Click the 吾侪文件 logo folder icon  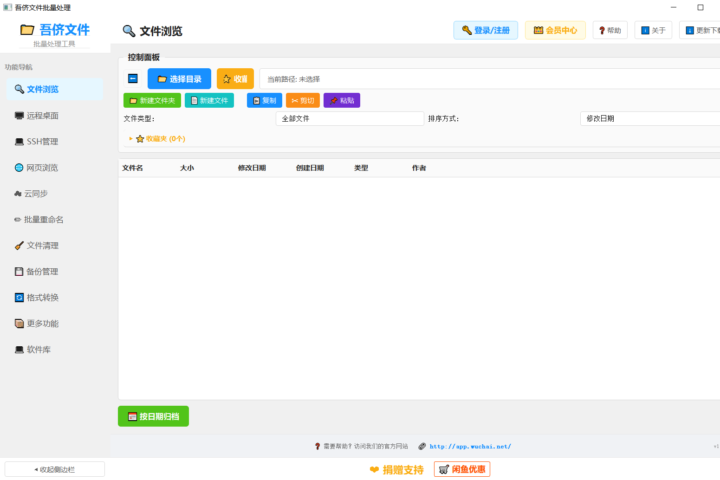[x=27, y=30]
